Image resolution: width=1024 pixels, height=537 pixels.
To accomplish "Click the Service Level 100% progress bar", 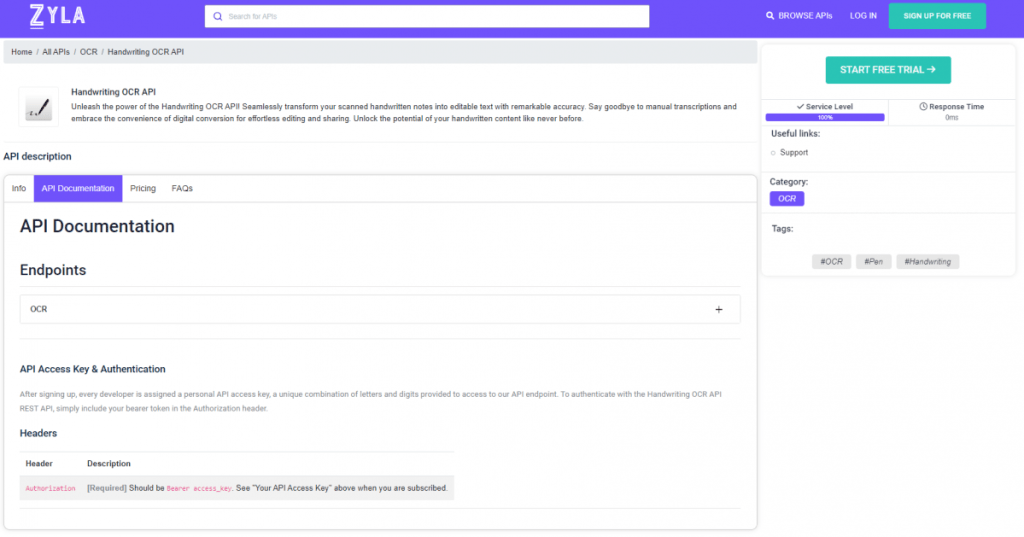I will pos(825,118).
